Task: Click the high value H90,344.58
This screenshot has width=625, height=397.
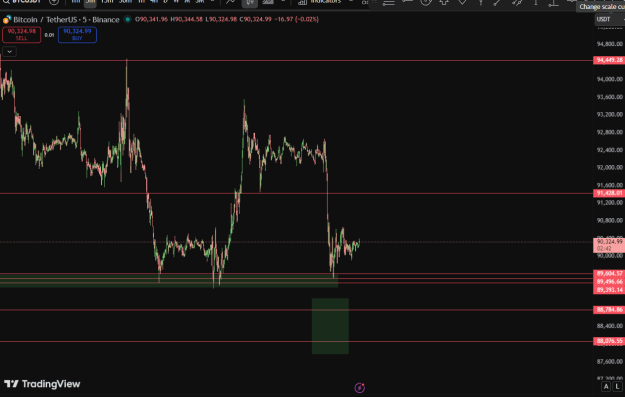Action: (x=186, y=19)
